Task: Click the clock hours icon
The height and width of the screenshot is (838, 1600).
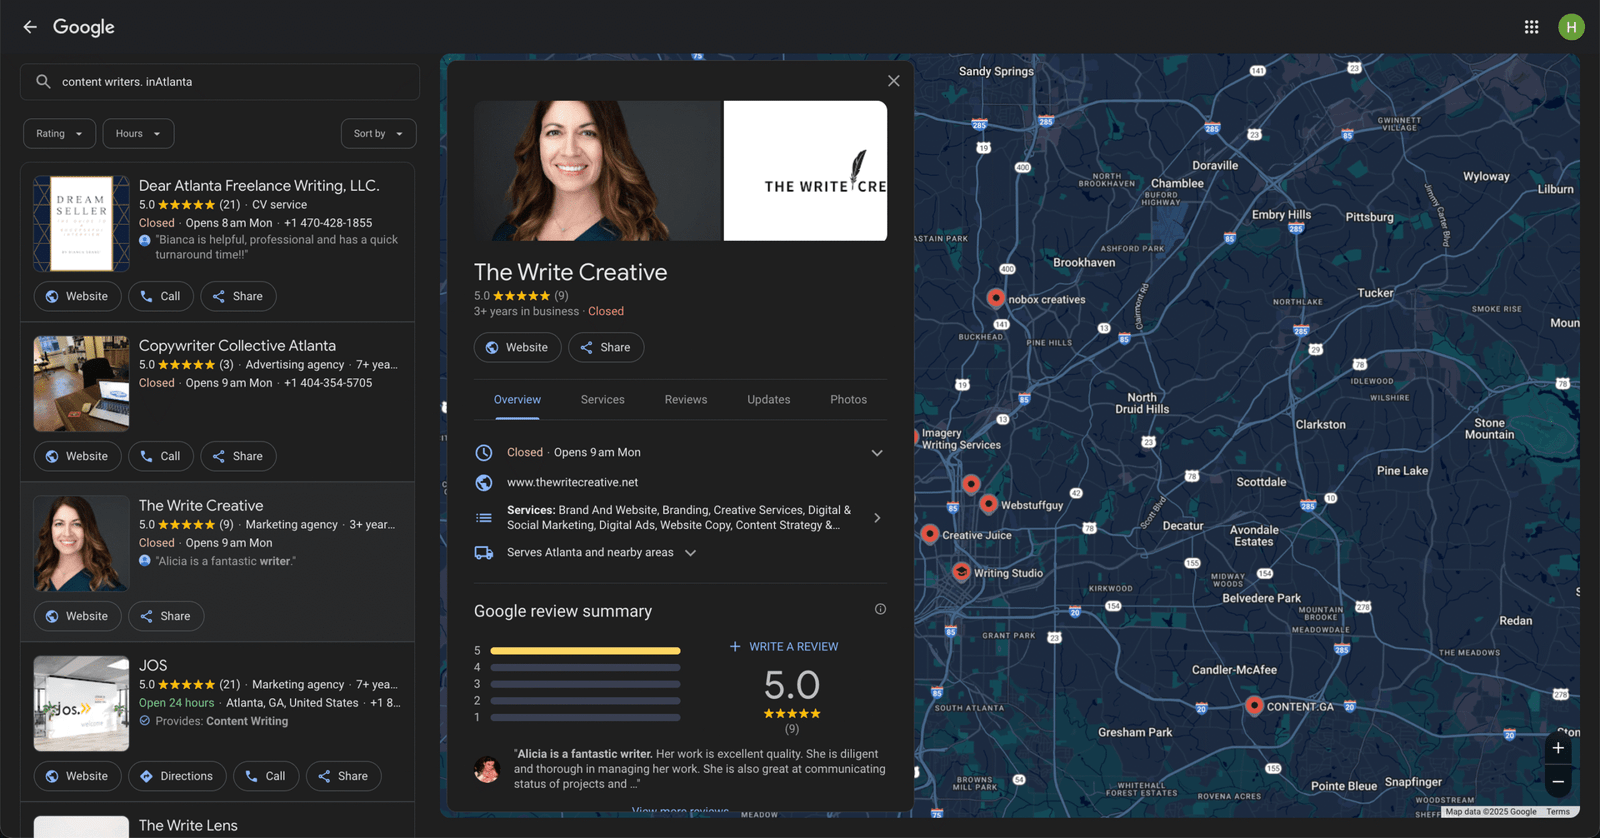Action: (x=484, y=453)
